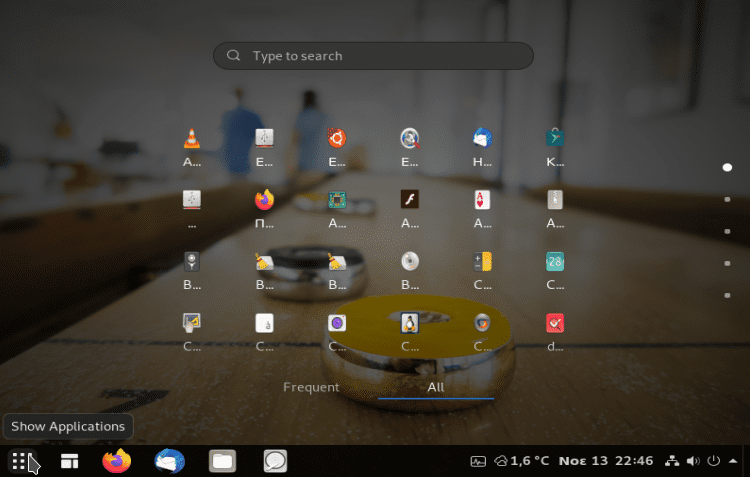Launch Firefox from the bottom taskbar
The height and width of the screenshot is (477, 750).
(x=117, y=461)
